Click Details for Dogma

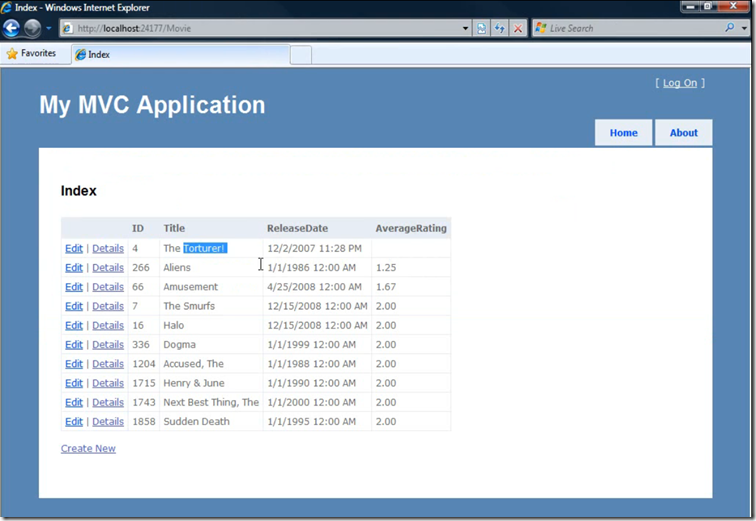[x=108, y=345]
